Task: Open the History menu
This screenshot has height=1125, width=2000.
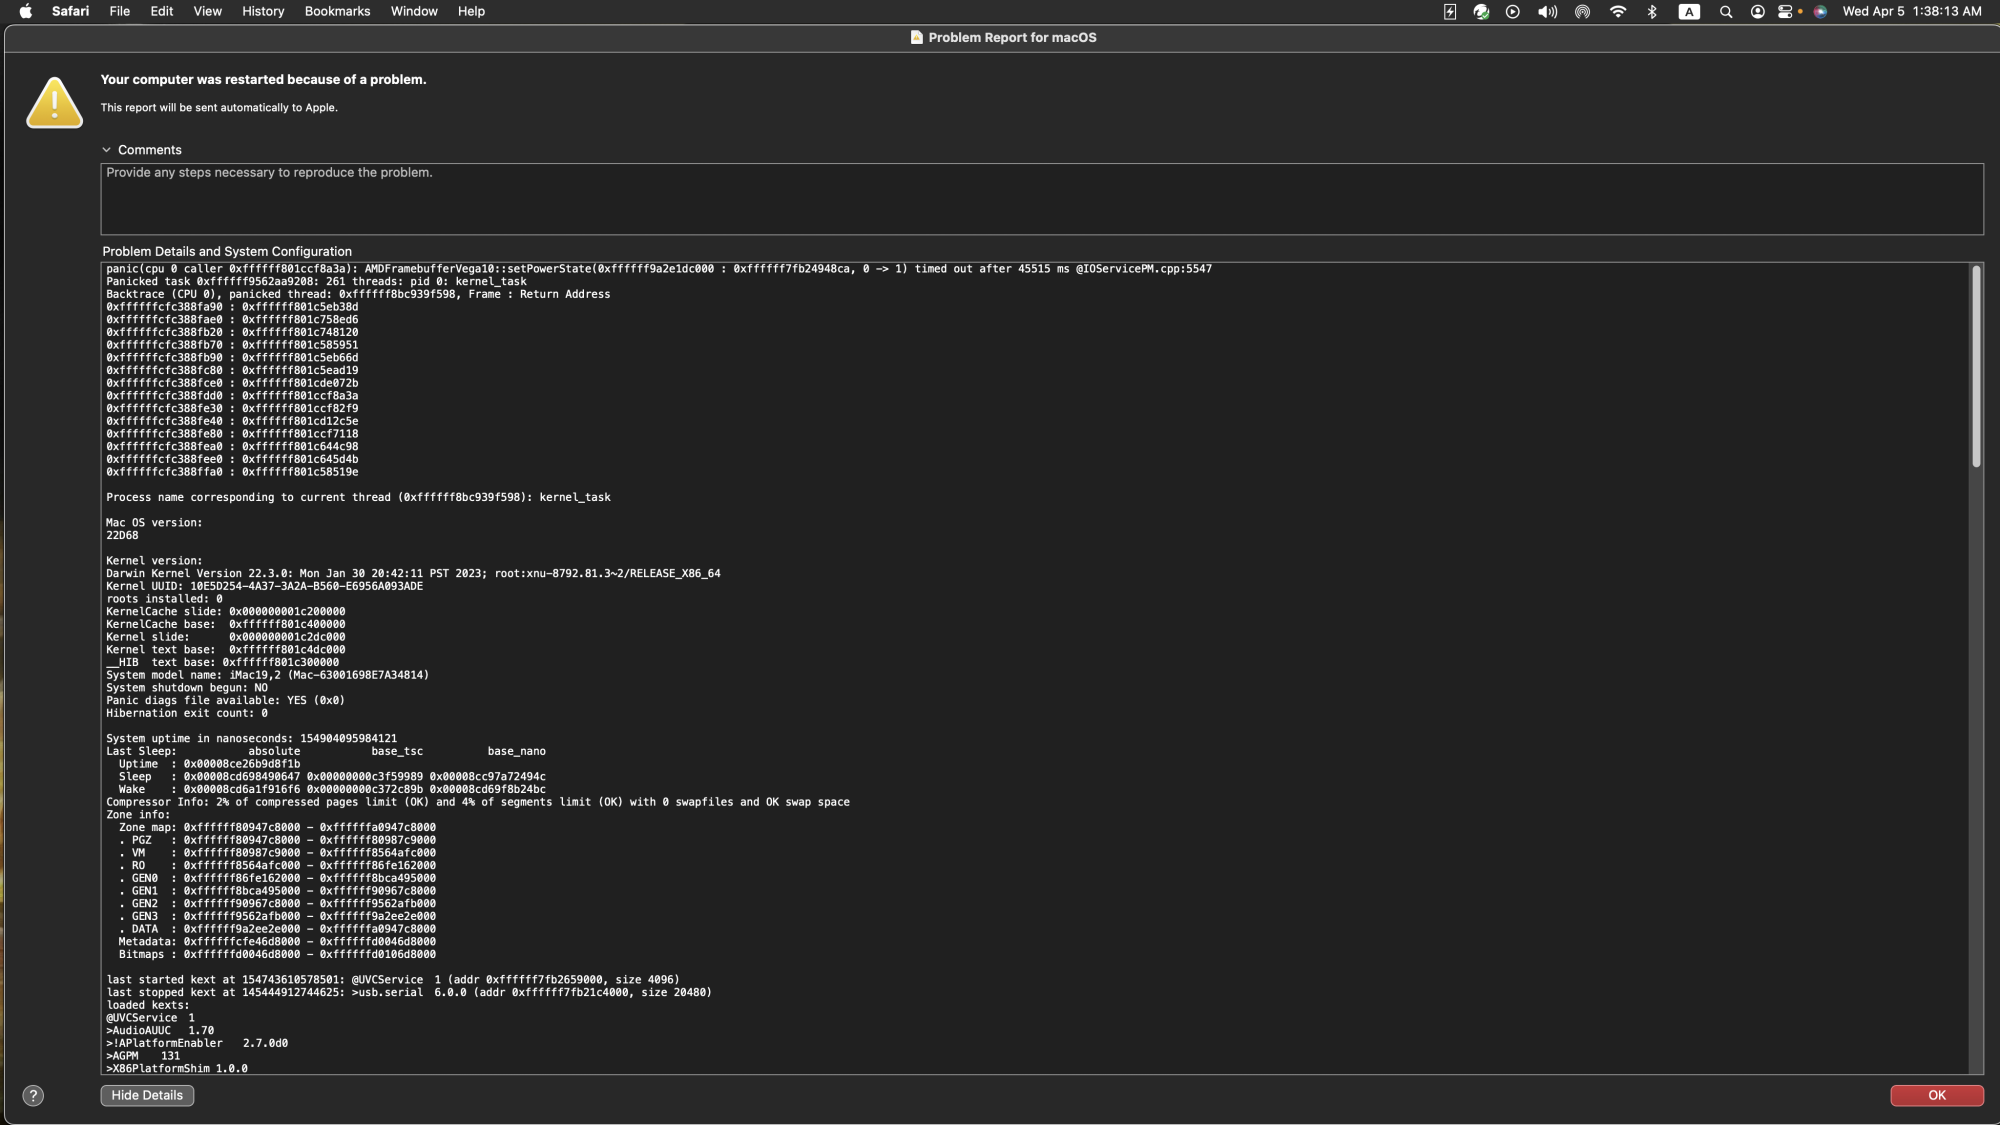Action: [x=263, y=11]
